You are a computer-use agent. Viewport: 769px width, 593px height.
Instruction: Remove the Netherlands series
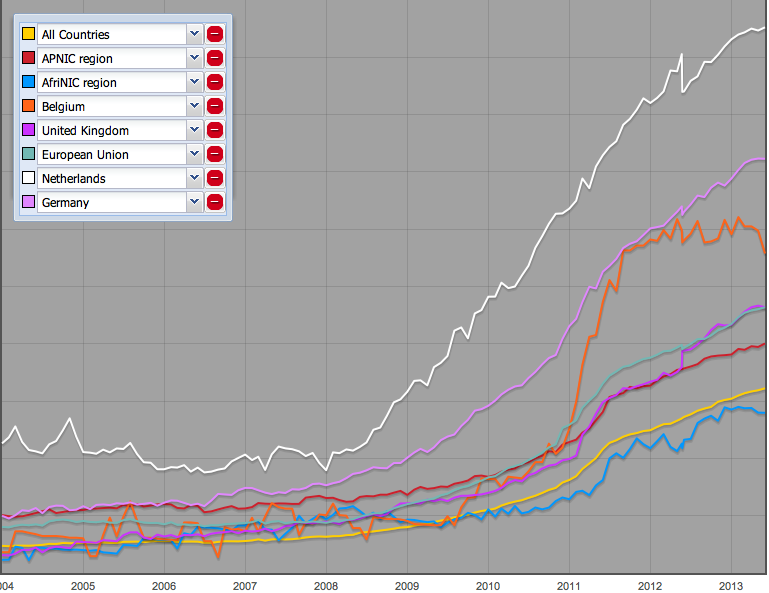tap(215, 178)
